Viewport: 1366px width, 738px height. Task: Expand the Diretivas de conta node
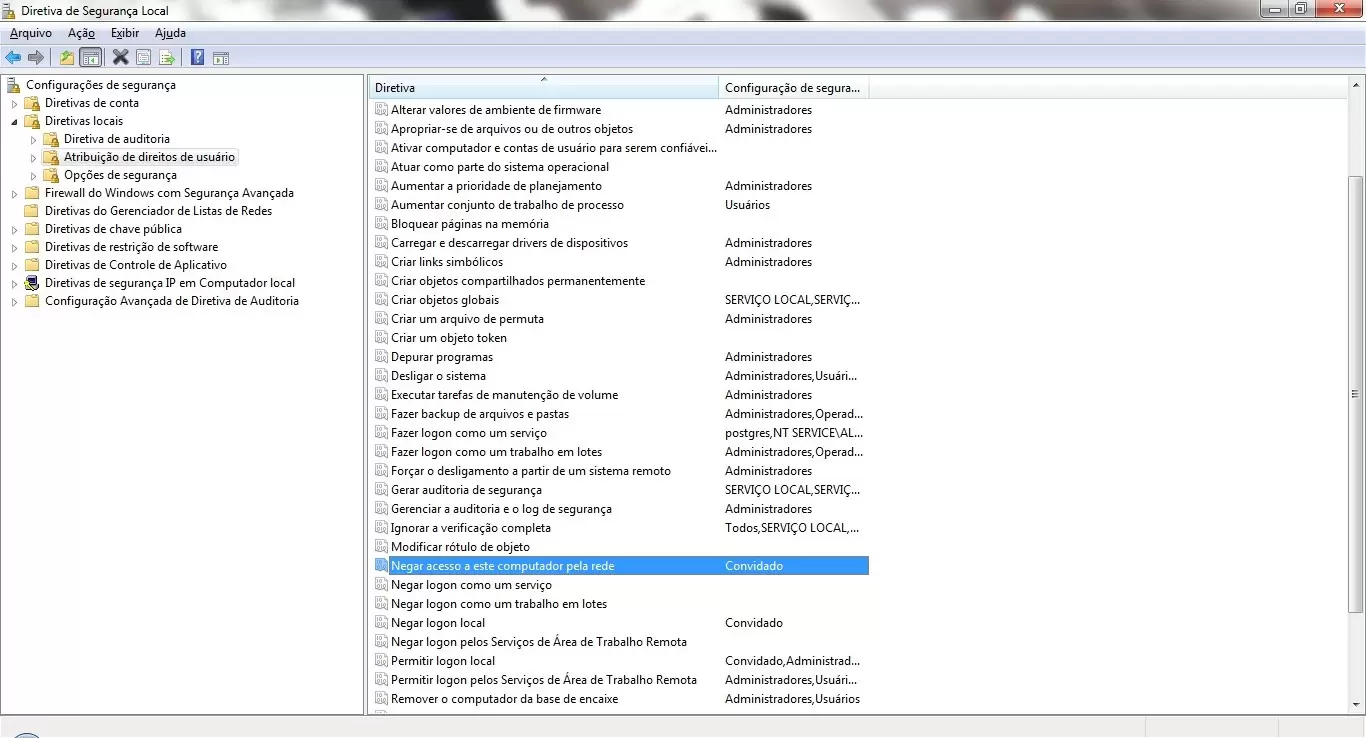(x=14, y=103)
